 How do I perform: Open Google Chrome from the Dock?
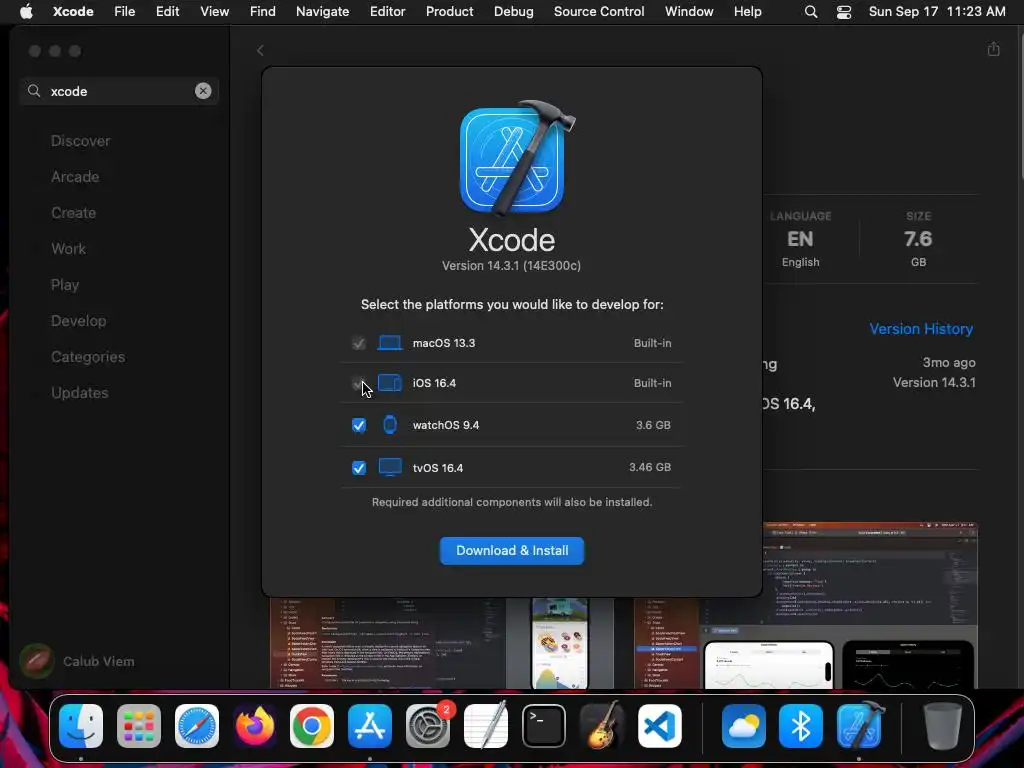tap(312, 726)
